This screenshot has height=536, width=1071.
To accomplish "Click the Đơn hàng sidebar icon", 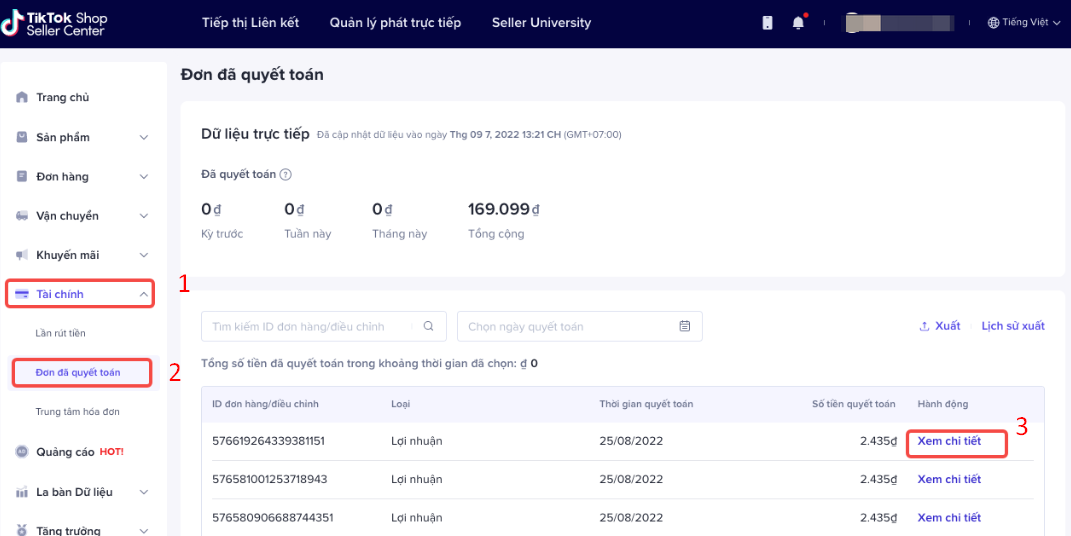I will coord(22,176).
